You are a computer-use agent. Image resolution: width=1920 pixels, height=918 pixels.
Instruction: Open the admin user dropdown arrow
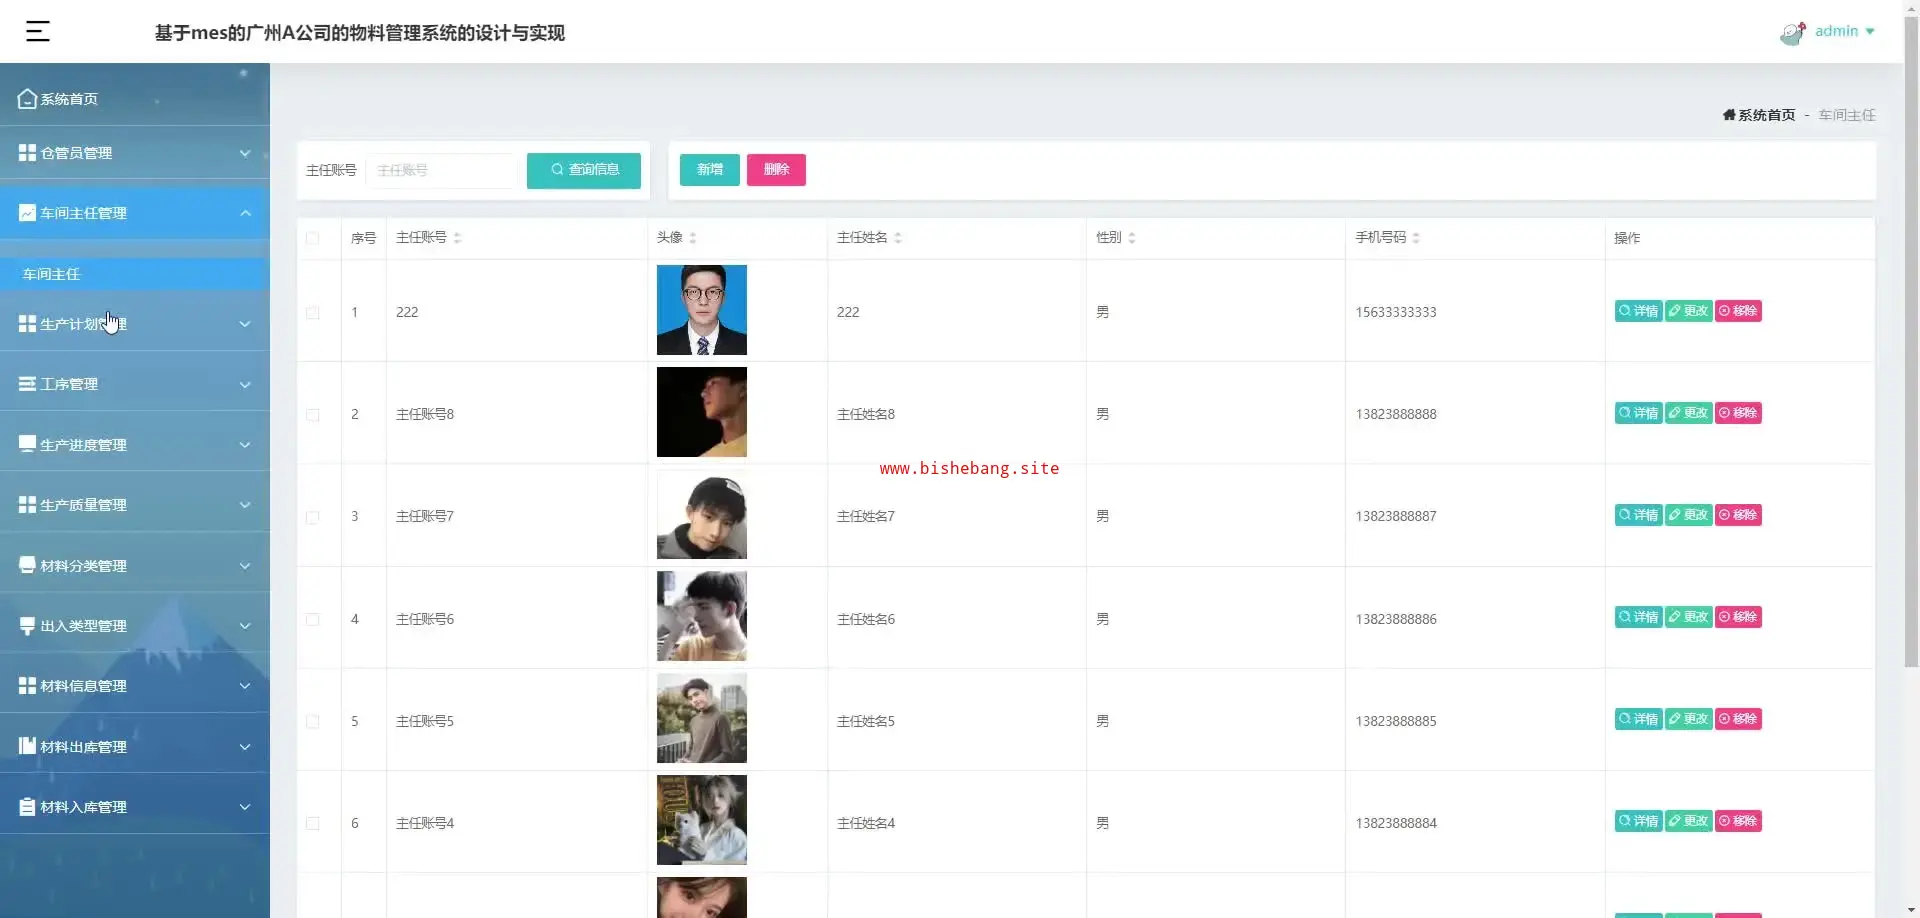(1870, 32)
